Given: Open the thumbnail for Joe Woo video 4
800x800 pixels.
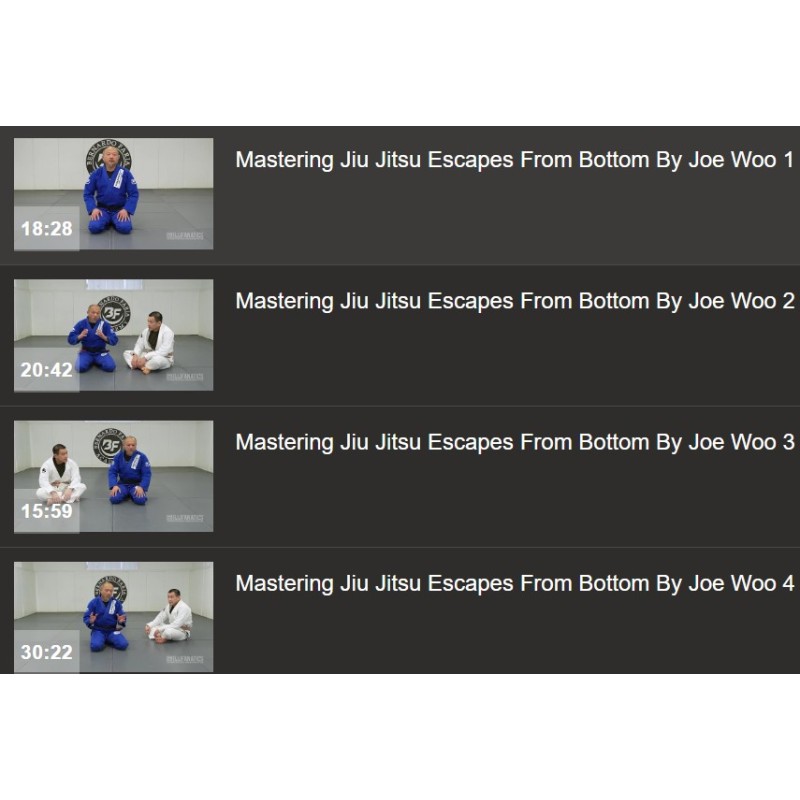Looking at the screenshot, I should coord(113,617).
